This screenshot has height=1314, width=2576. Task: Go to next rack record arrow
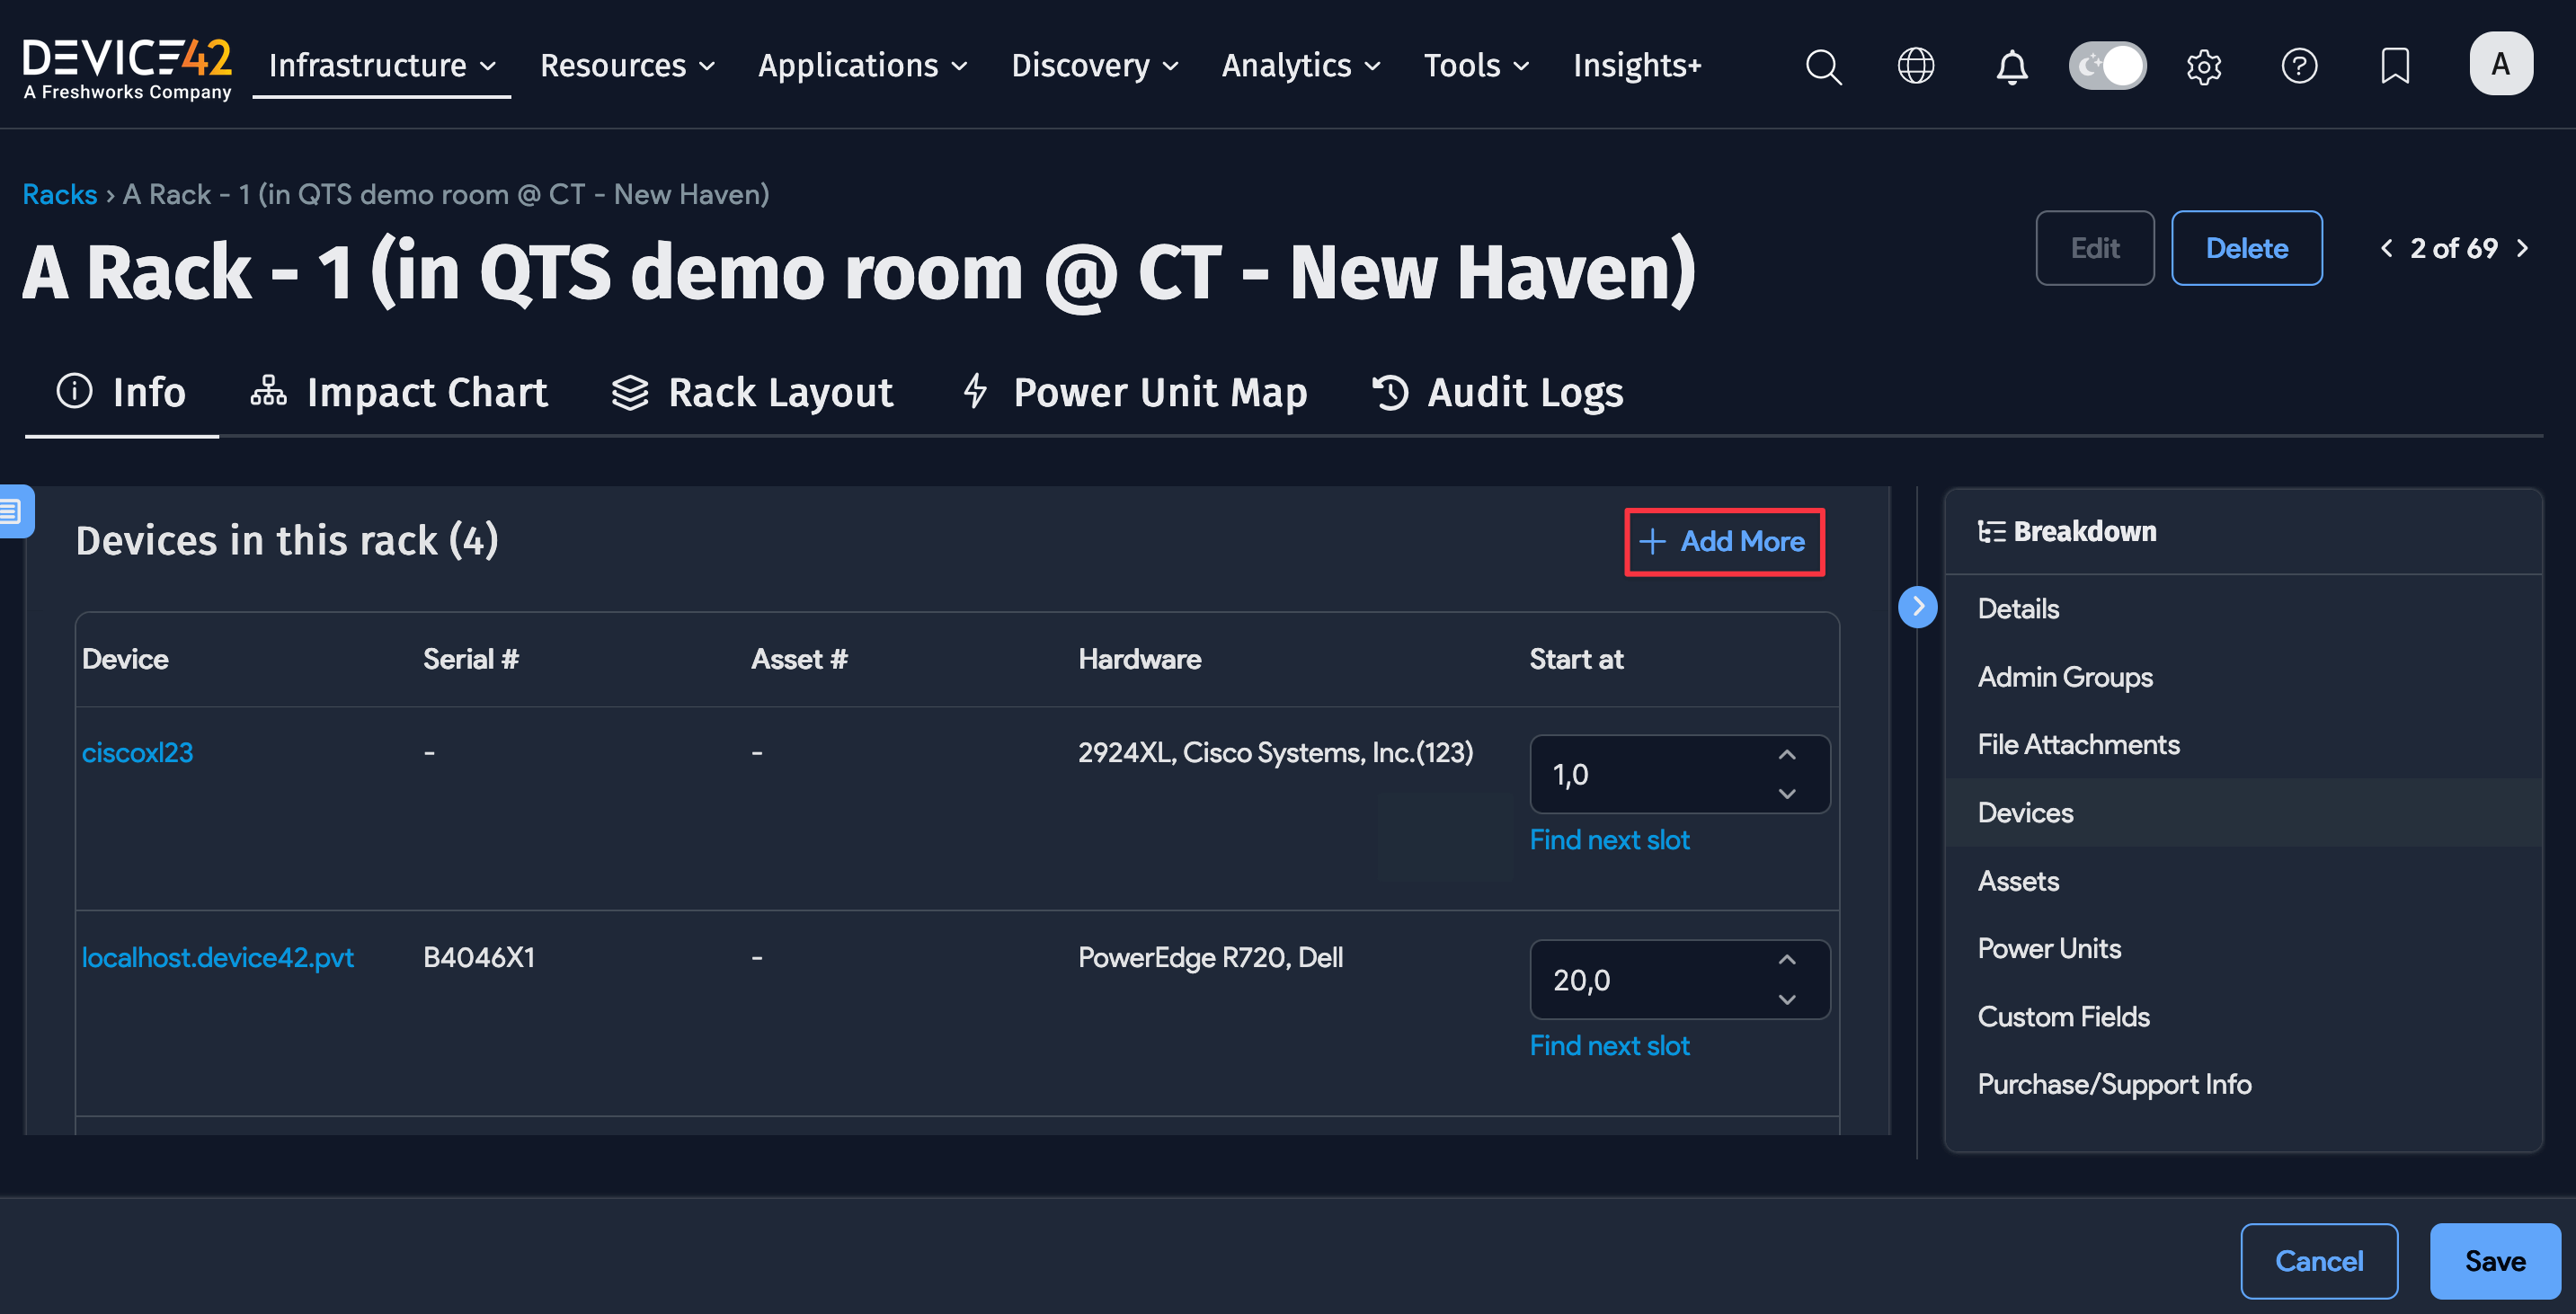pyautogui.click(x=2522, y=248)
